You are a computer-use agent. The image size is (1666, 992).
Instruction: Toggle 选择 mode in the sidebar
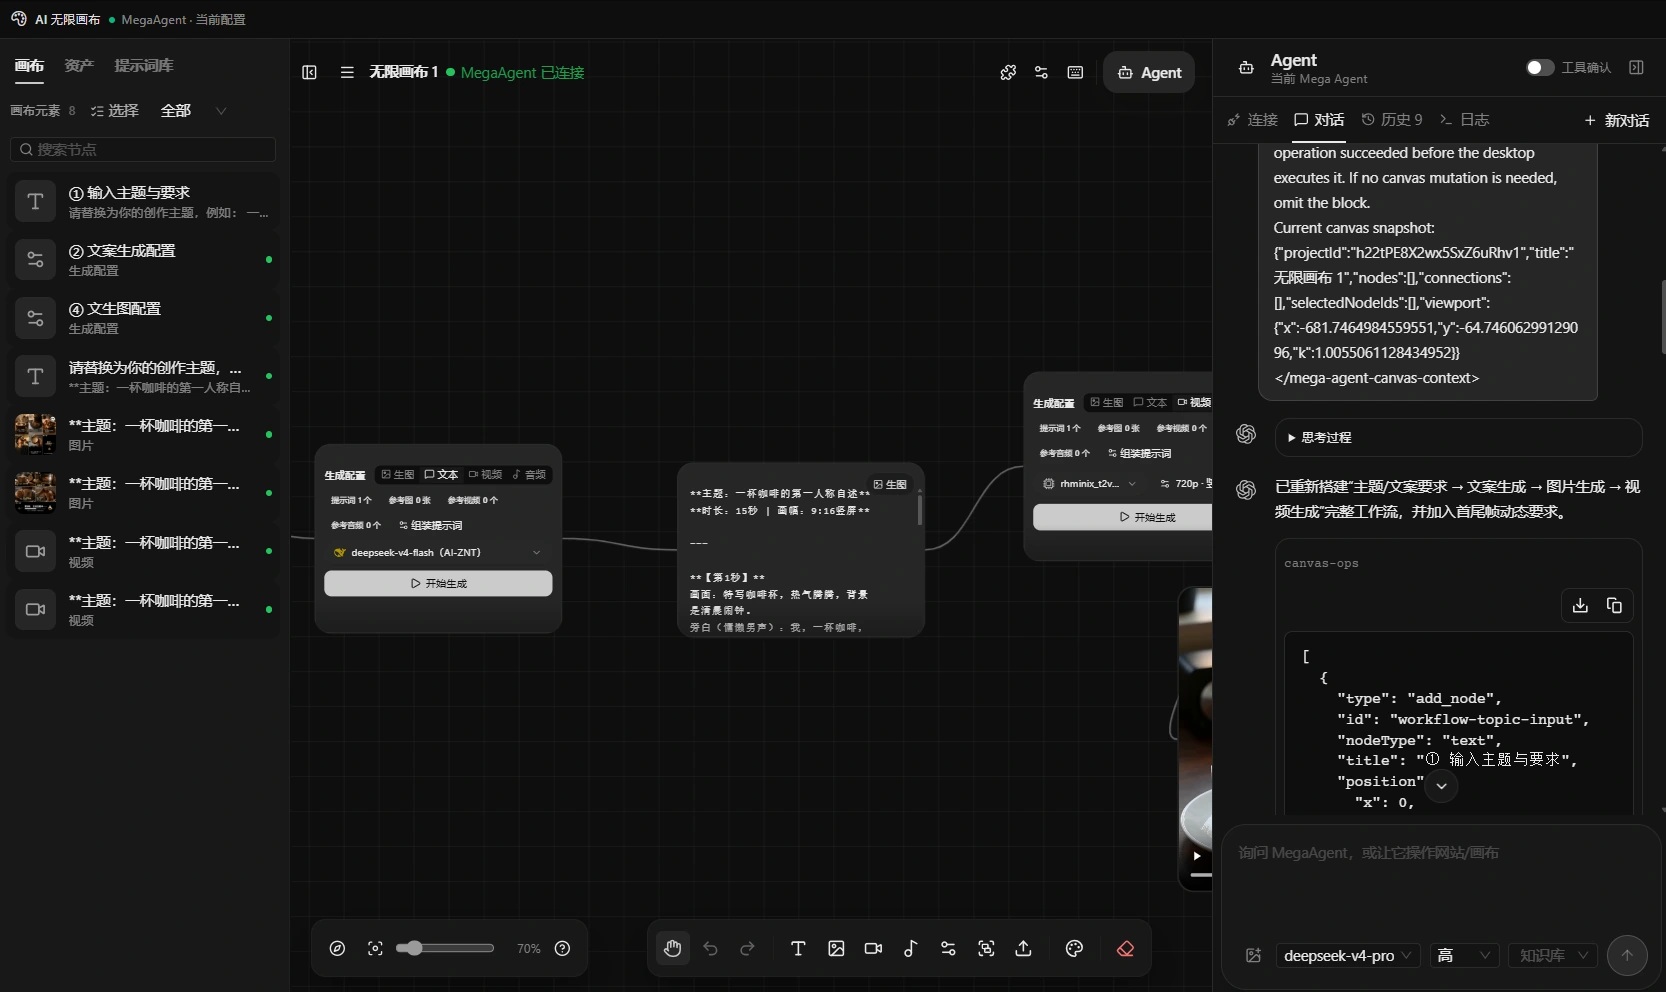coord(115,110)
